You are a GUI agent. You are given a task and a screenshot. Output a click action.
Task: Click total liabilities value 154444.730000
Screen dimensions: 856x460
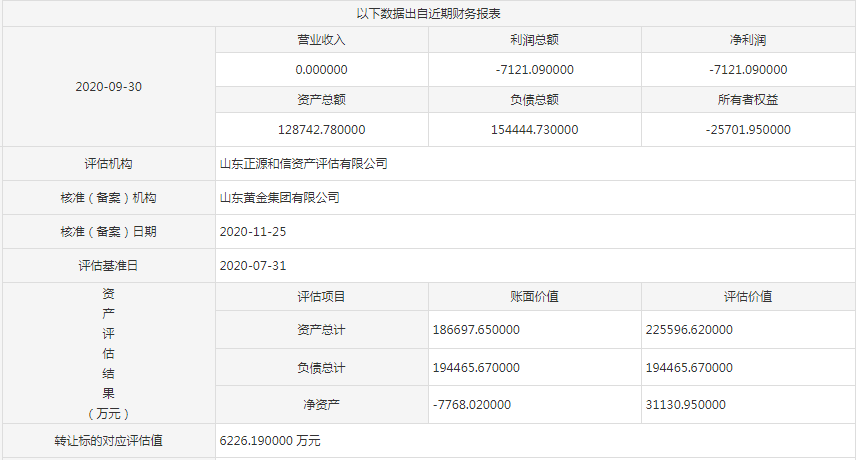pos(534,130)
